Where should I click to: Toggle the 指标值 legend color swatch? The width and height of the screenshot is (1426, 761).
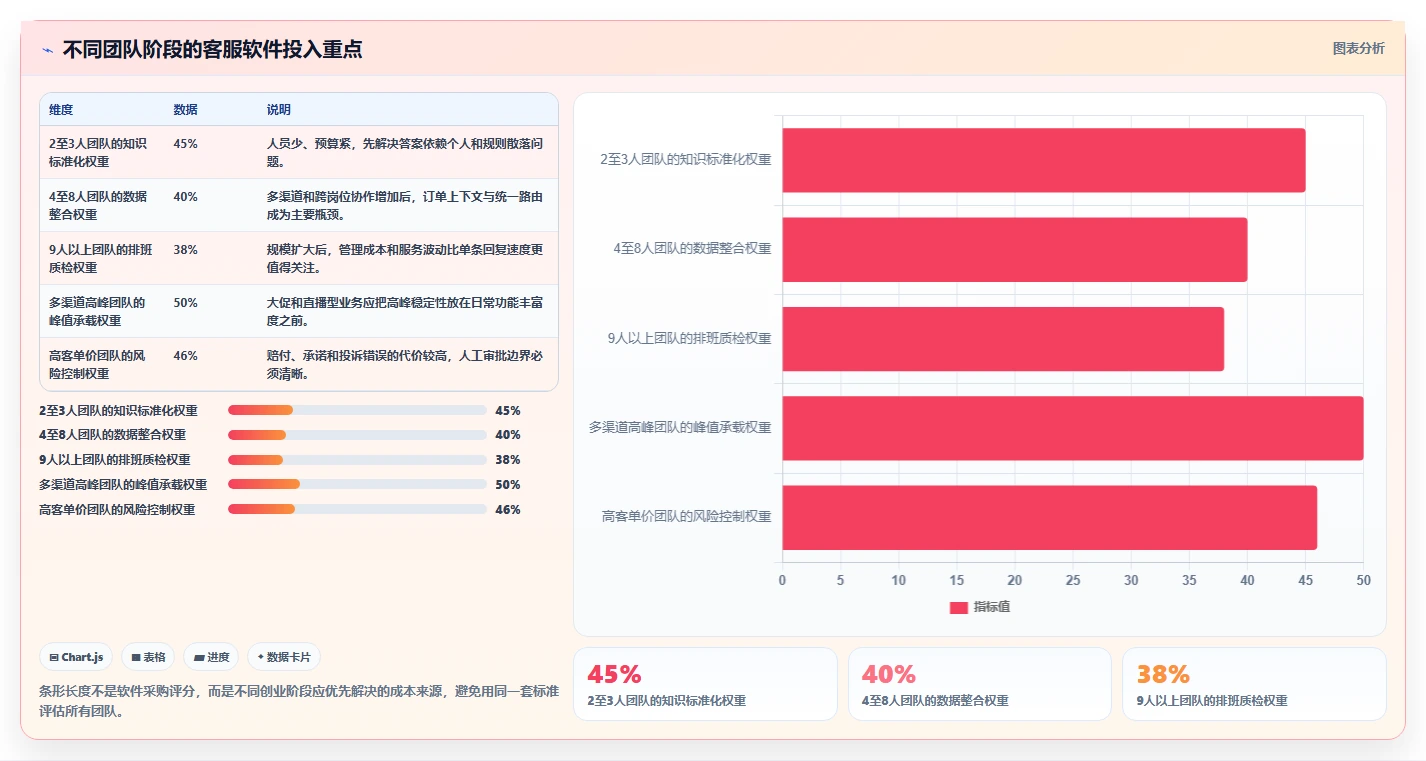click(959, 607)
